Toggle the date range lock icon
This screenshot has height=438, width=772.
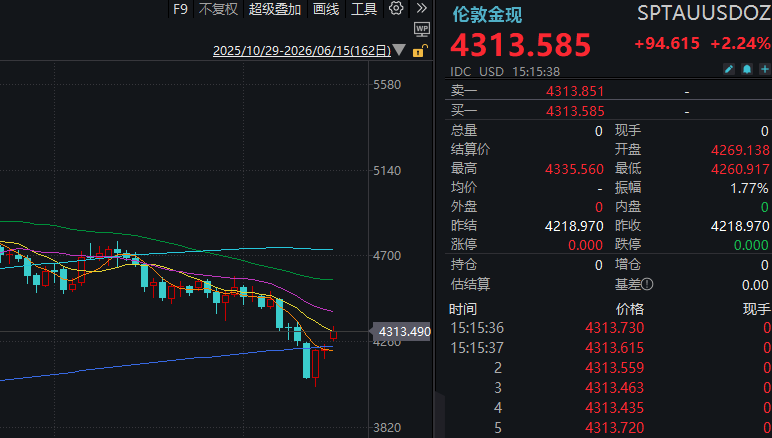click(420, 50)
